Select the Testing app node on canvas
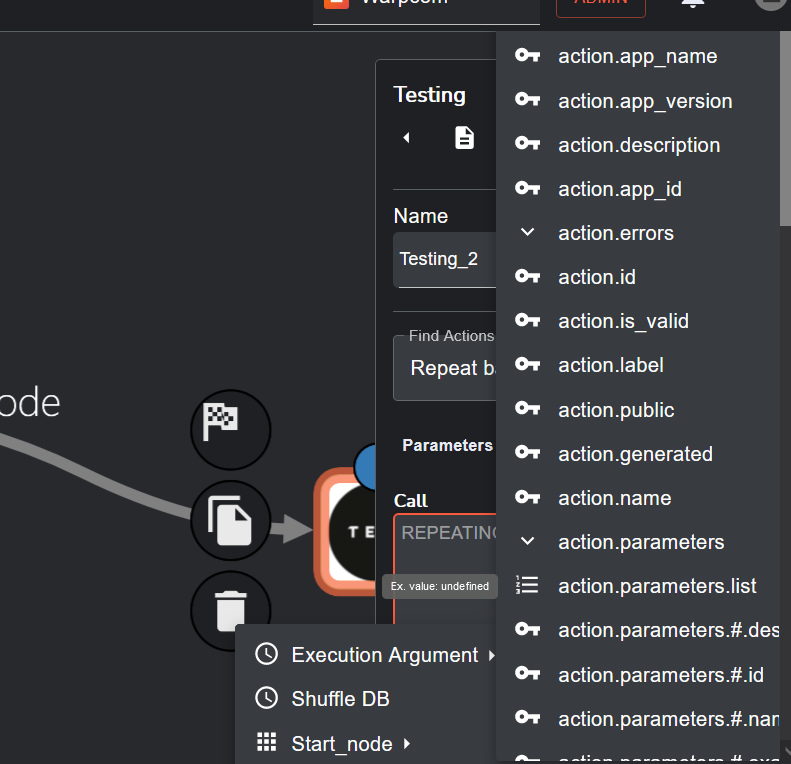Viewport: 791px width, 764px height. tap(345, 531)
